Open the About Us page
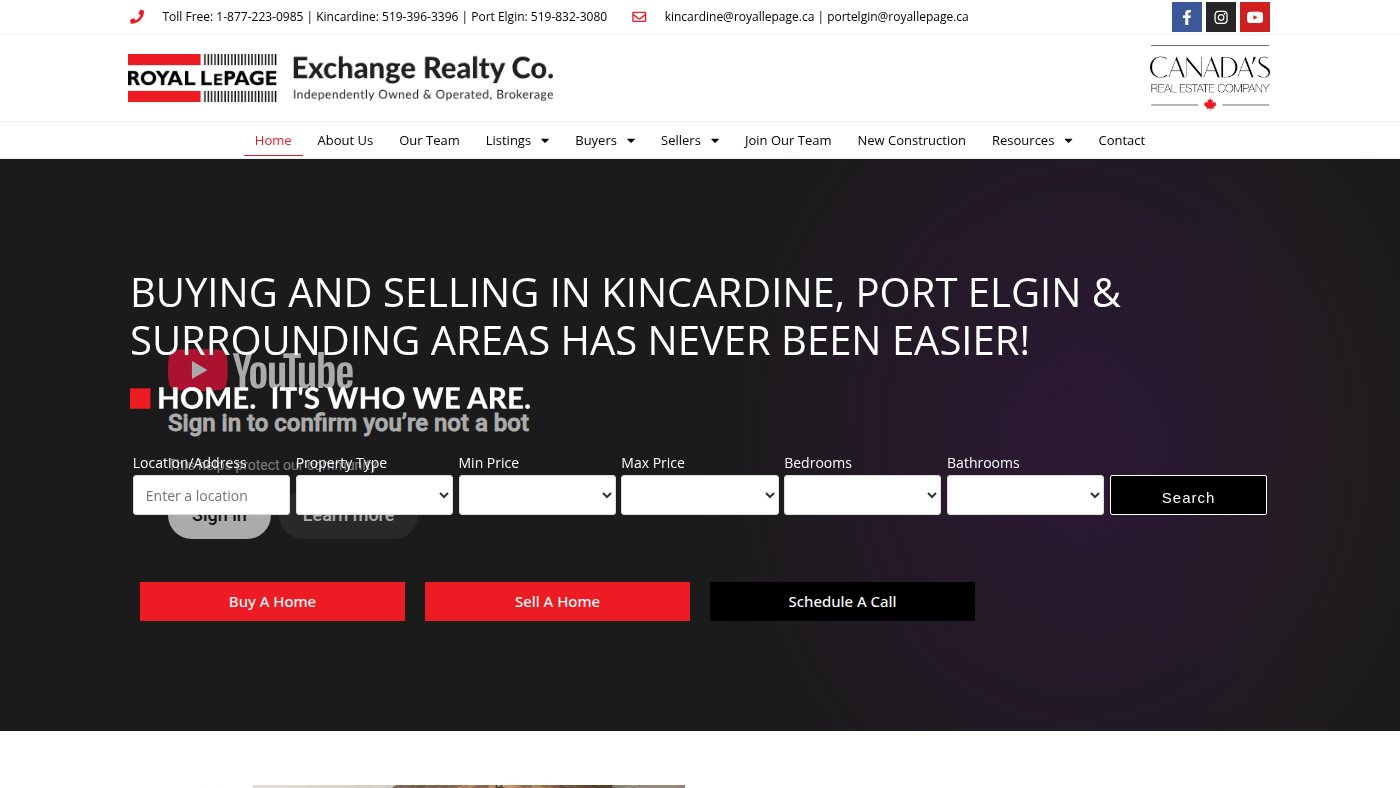Image resolution: width=1400 pixels, height=788 pixels. point(345,140)
